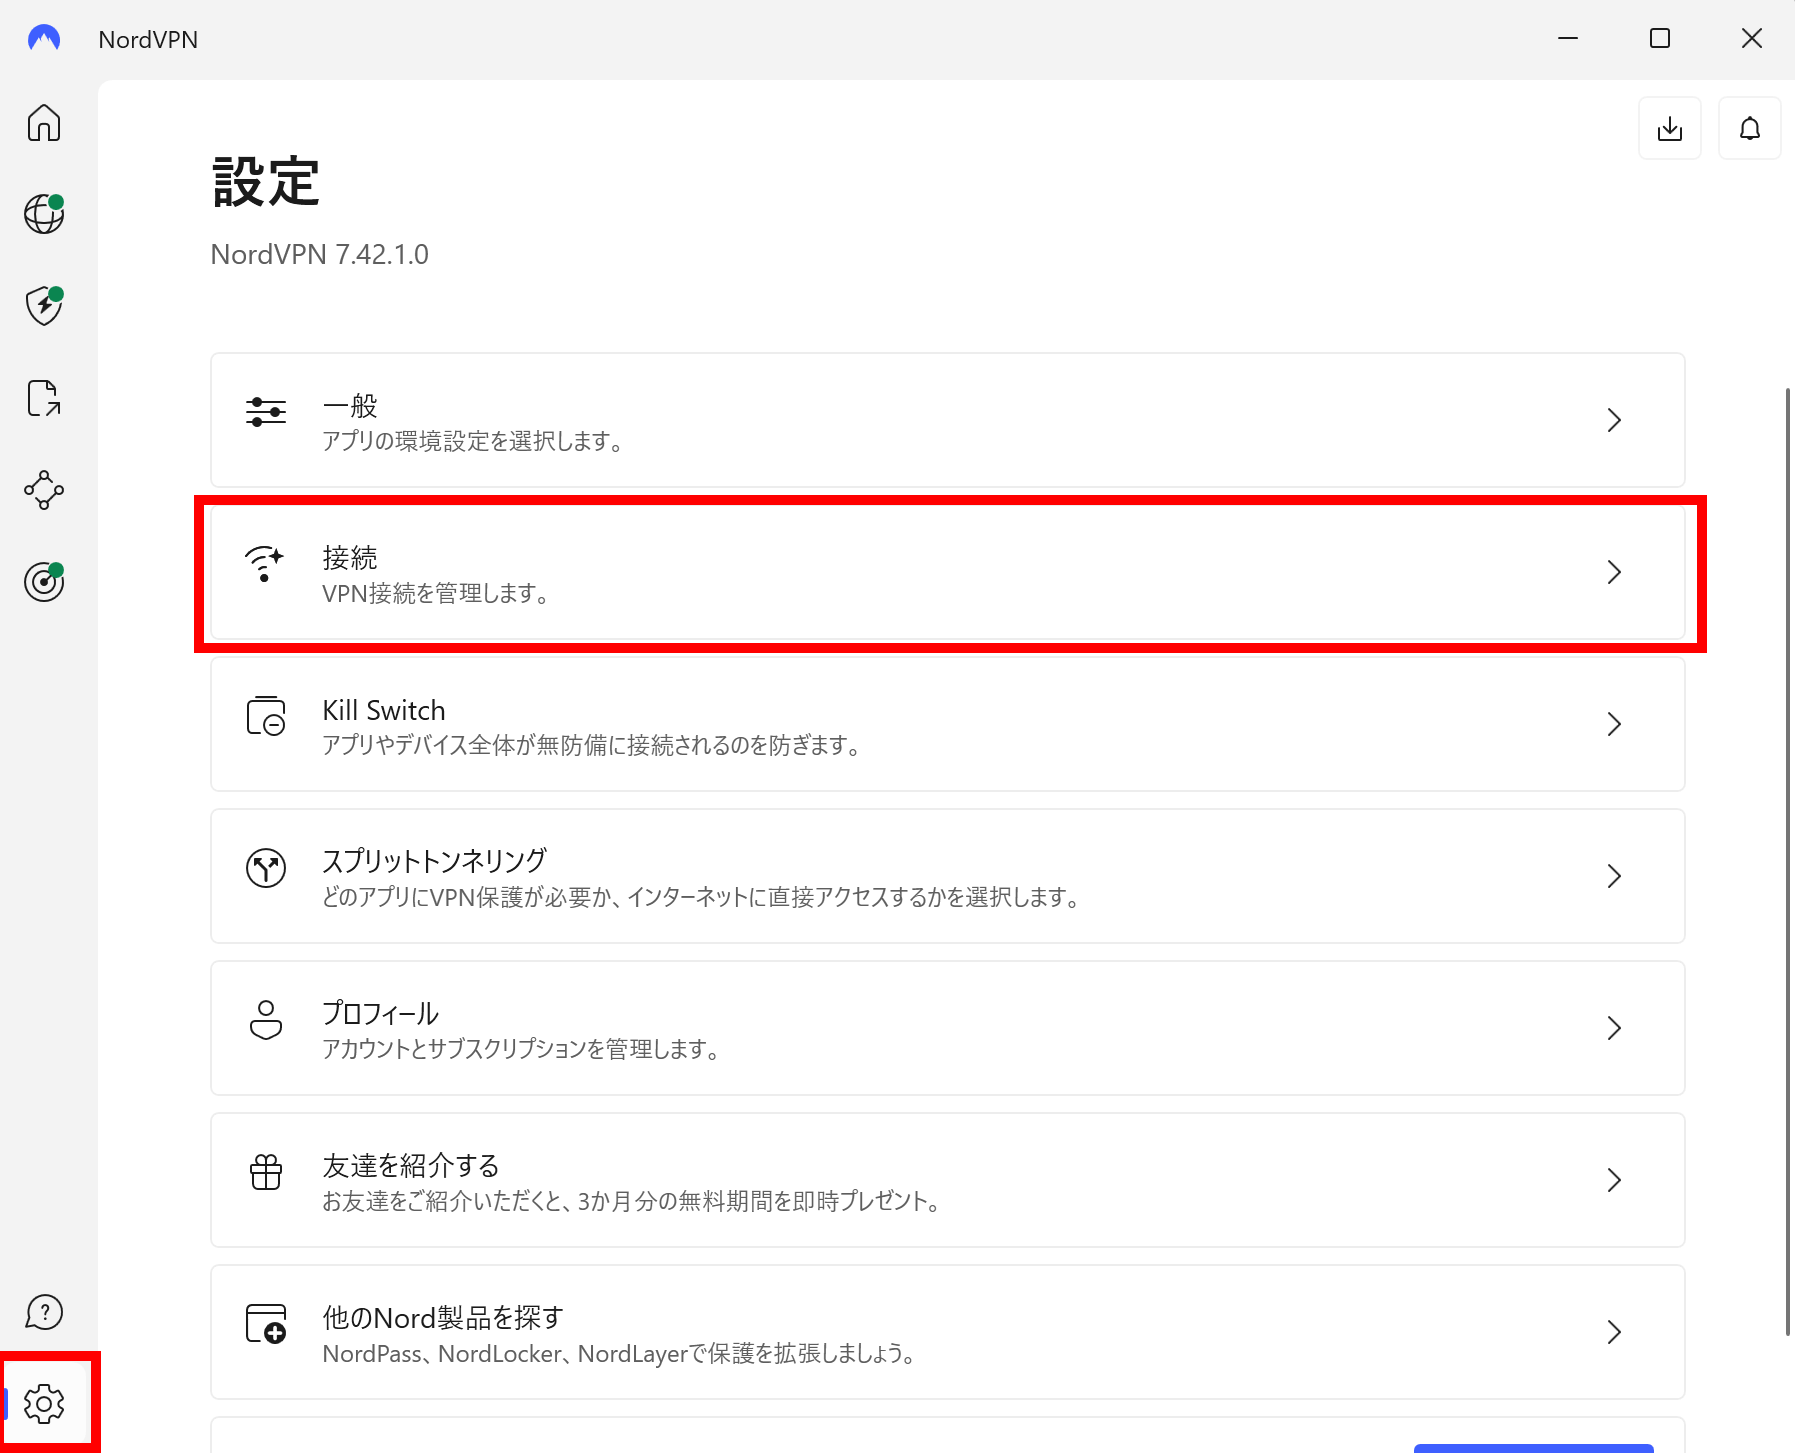Open the globe server locations icon
The width and height of the screenshot is (1795, 1453).
(44, 213)
